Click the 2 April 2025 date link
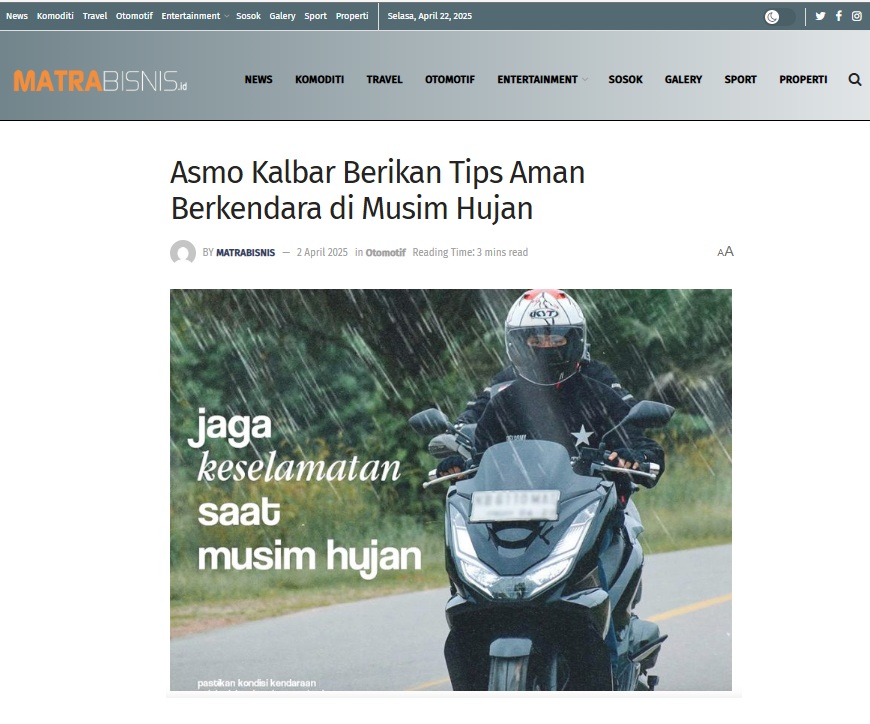Screen dimensions: 870x724 pyautogui.click(x=322, y=252)
